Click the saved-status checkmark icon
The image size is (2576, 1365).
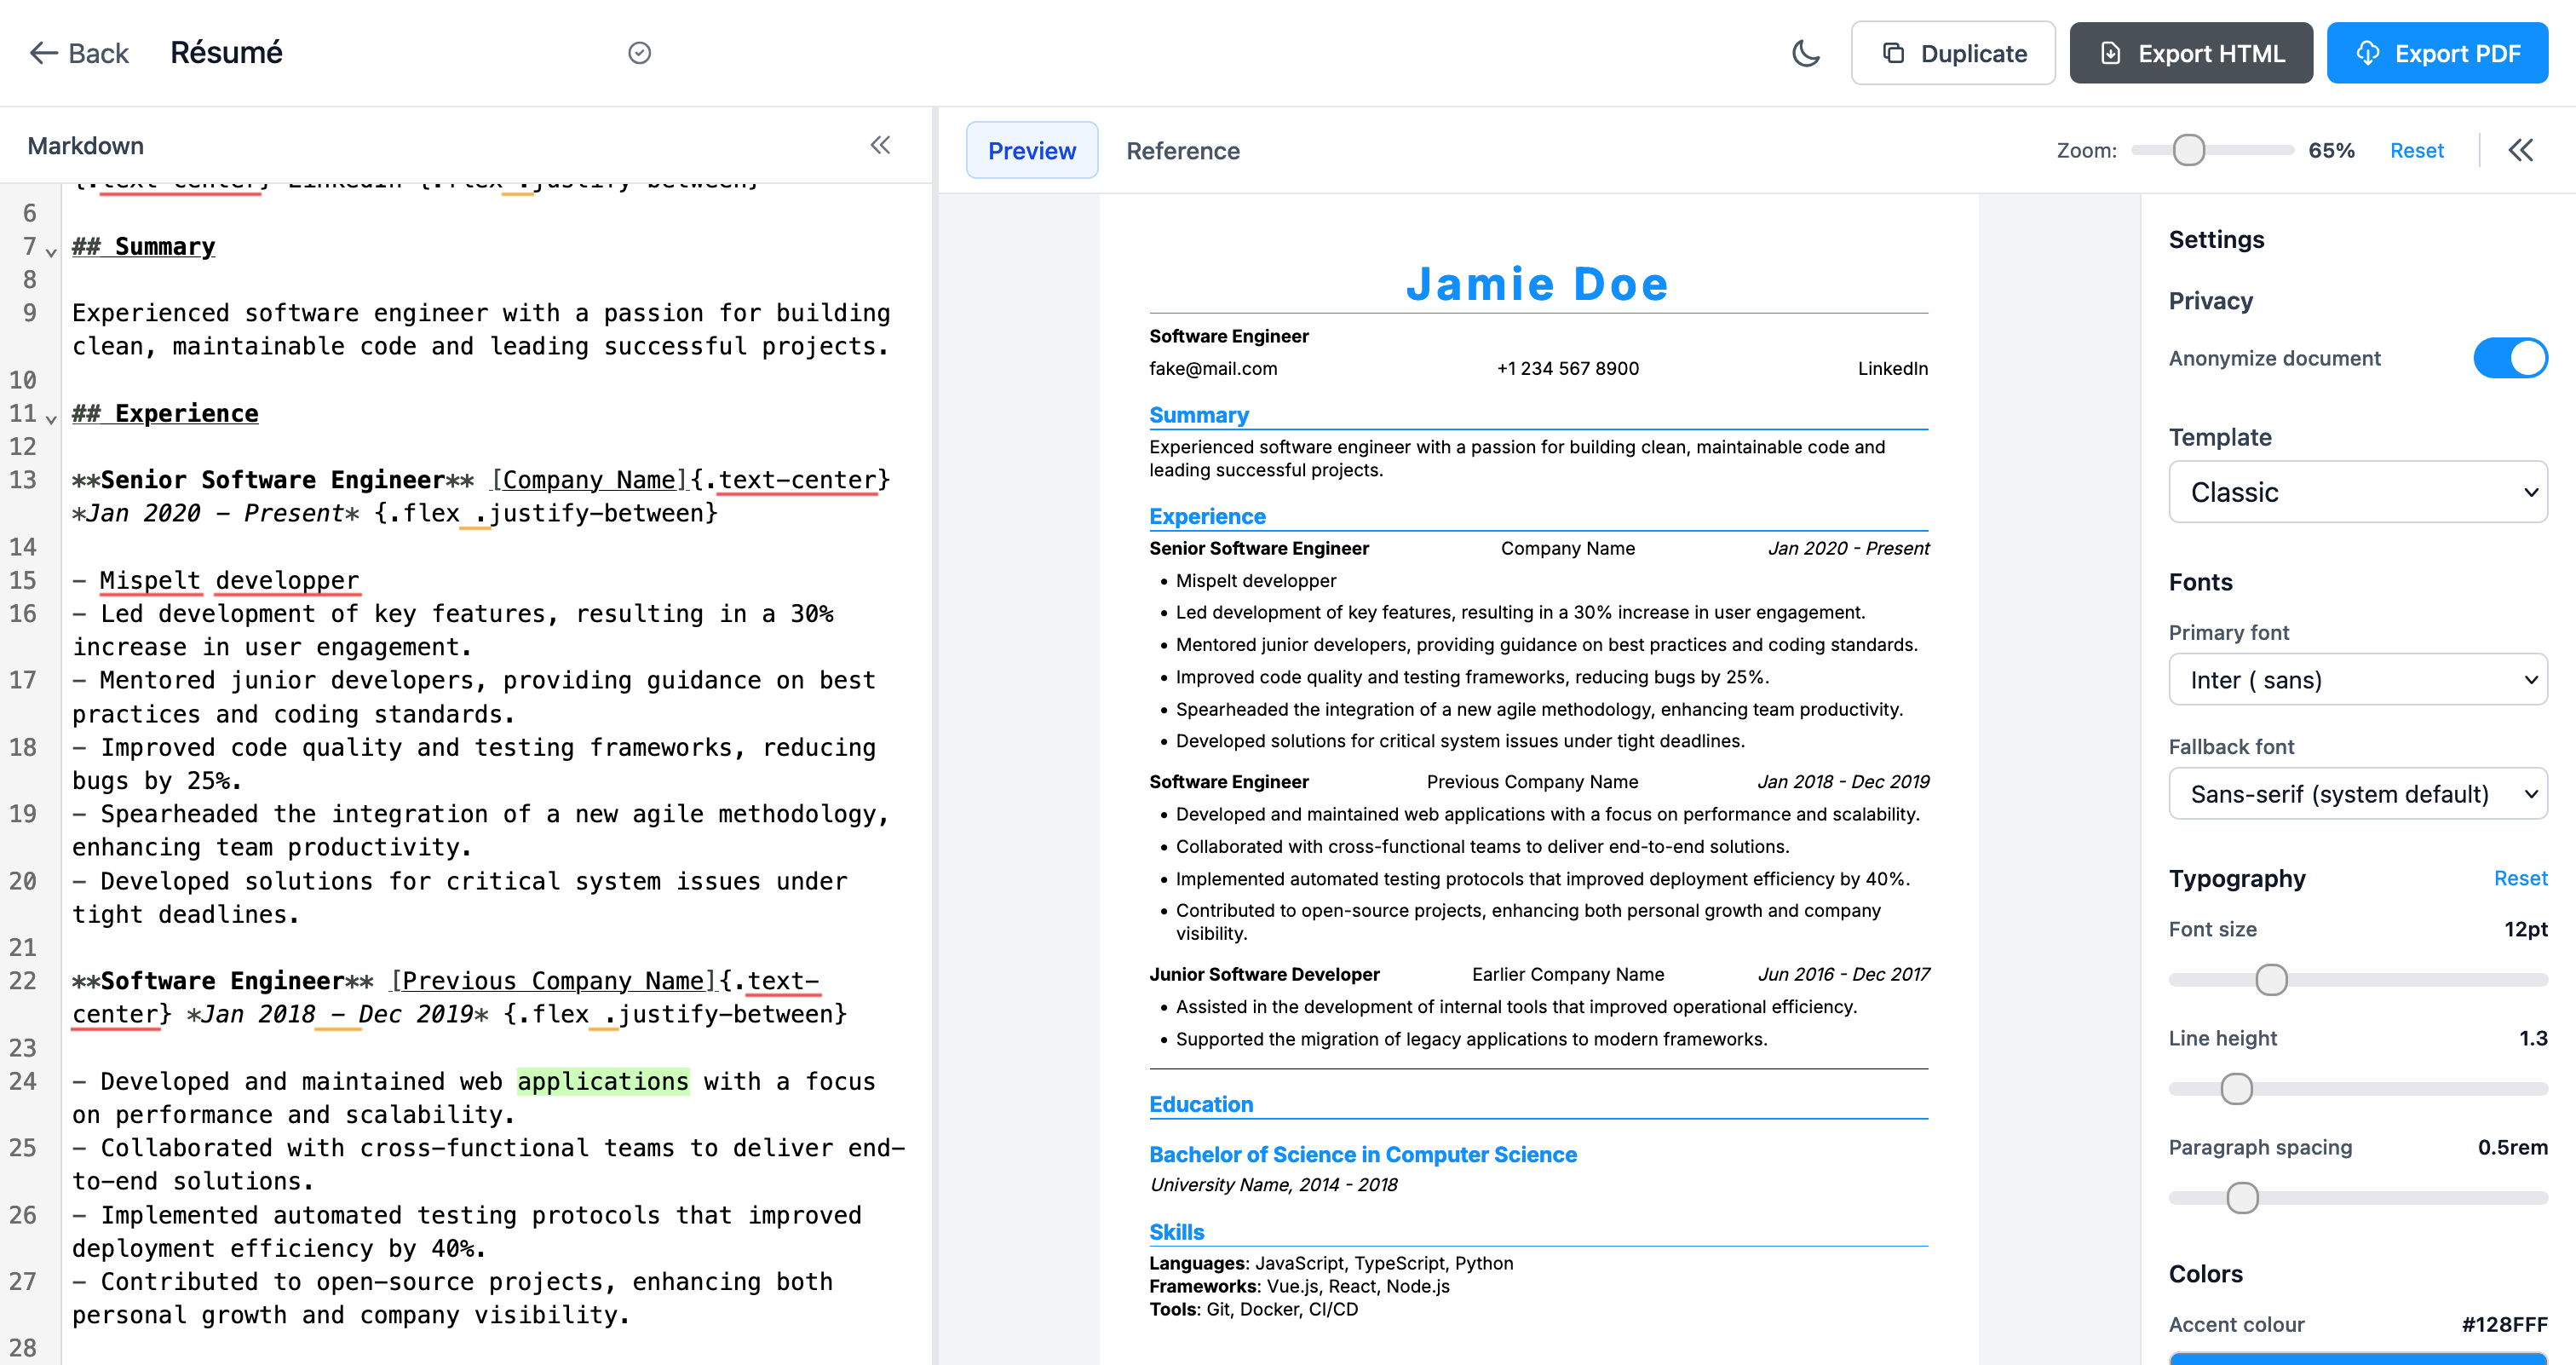click(640, 52)
